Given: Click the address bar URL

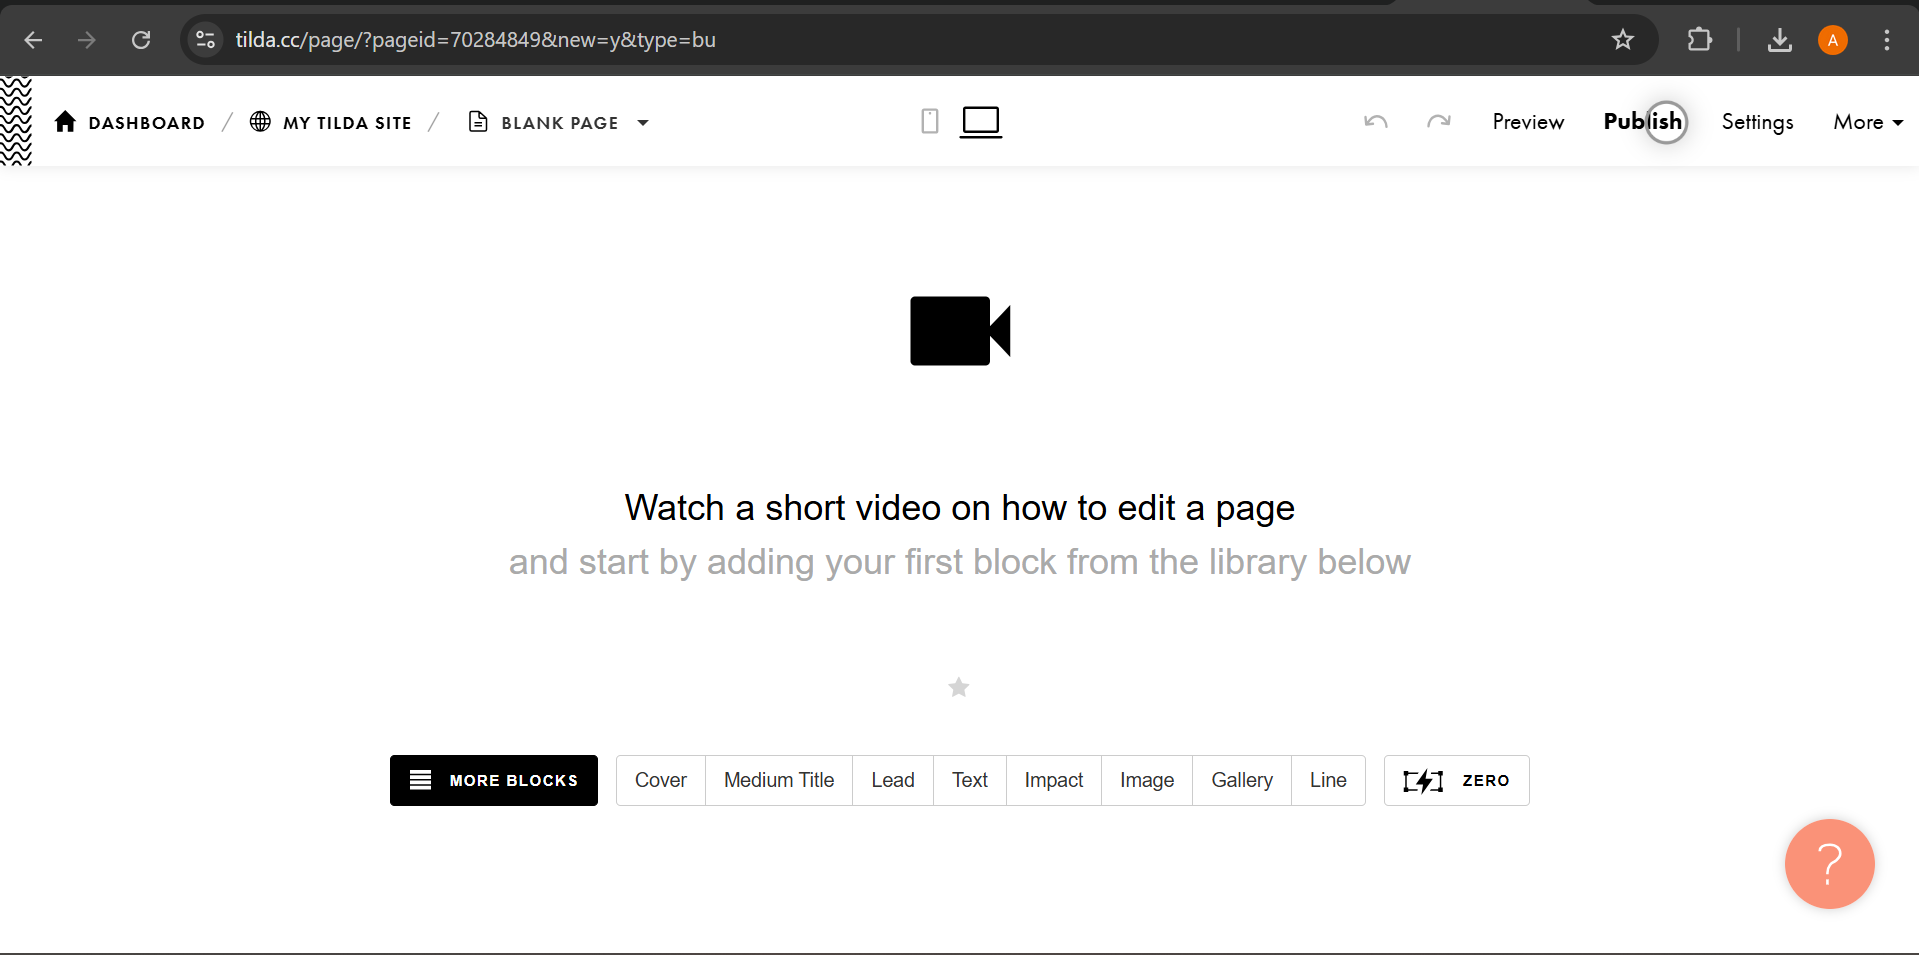Looking at the screenshot, I should [x=476, y=40].
